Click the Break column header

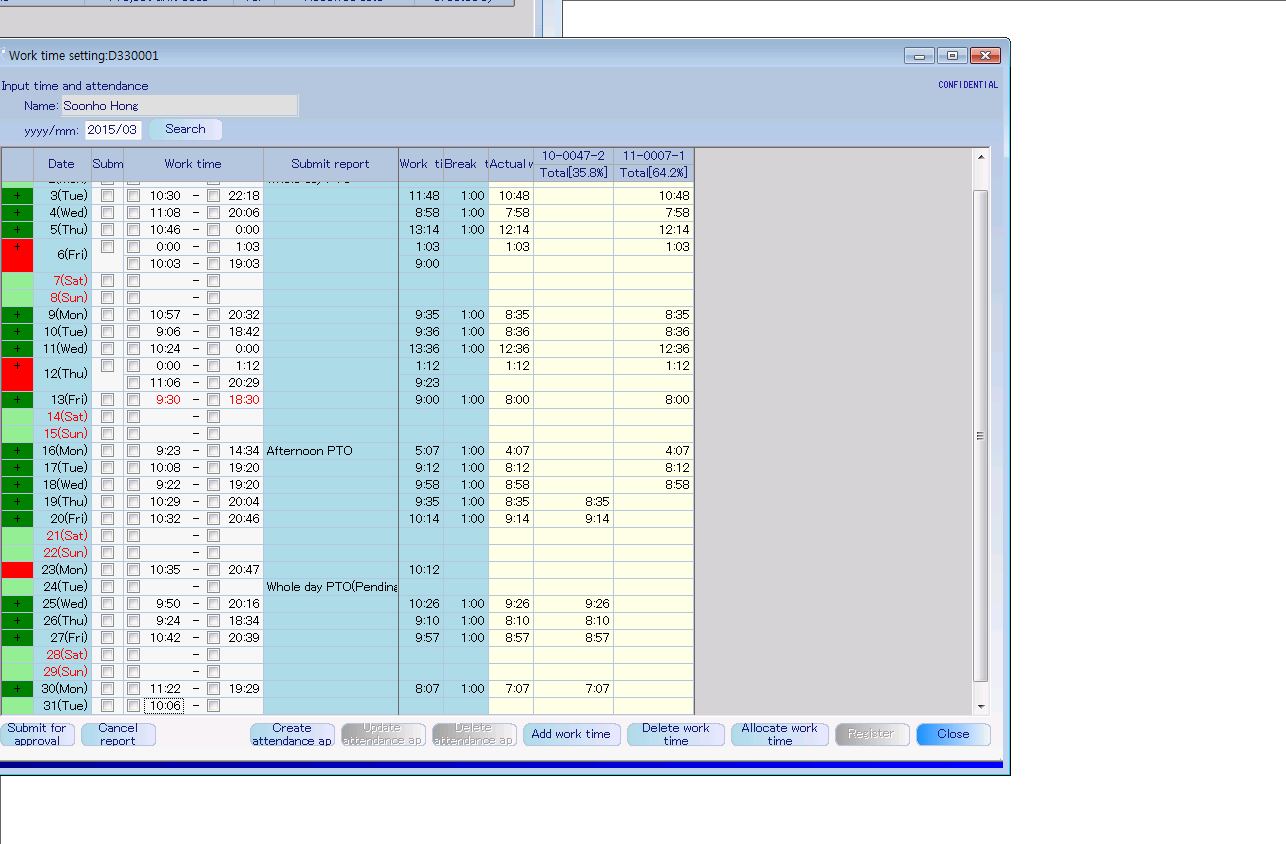466,164
